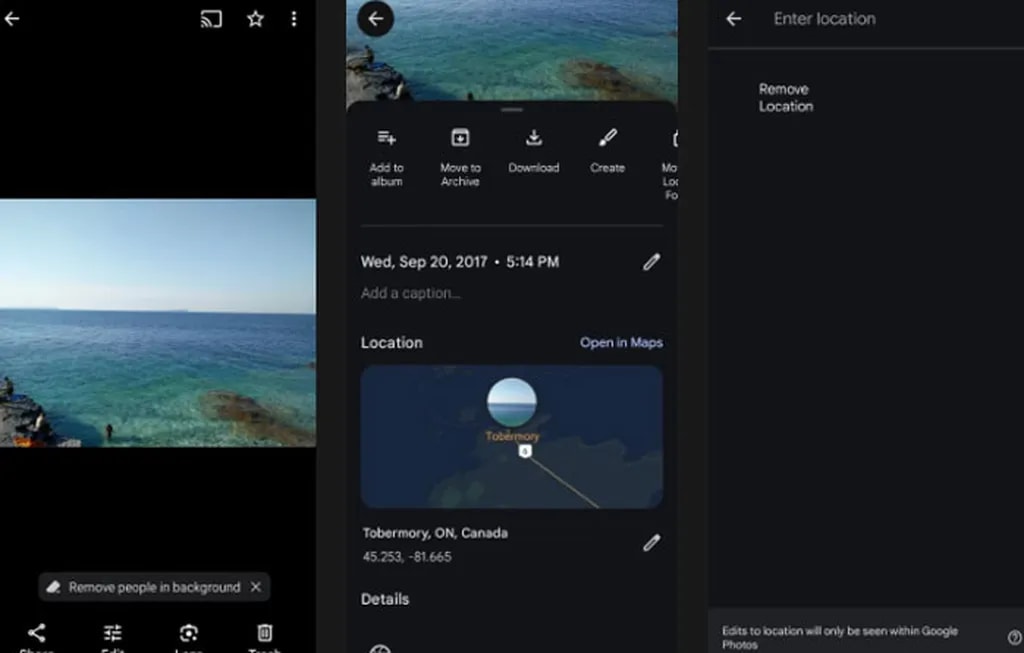Screen dimensions: 1024x653
Task: Click the help icon near the location edits notice
Action: [x=1011, y=636]
